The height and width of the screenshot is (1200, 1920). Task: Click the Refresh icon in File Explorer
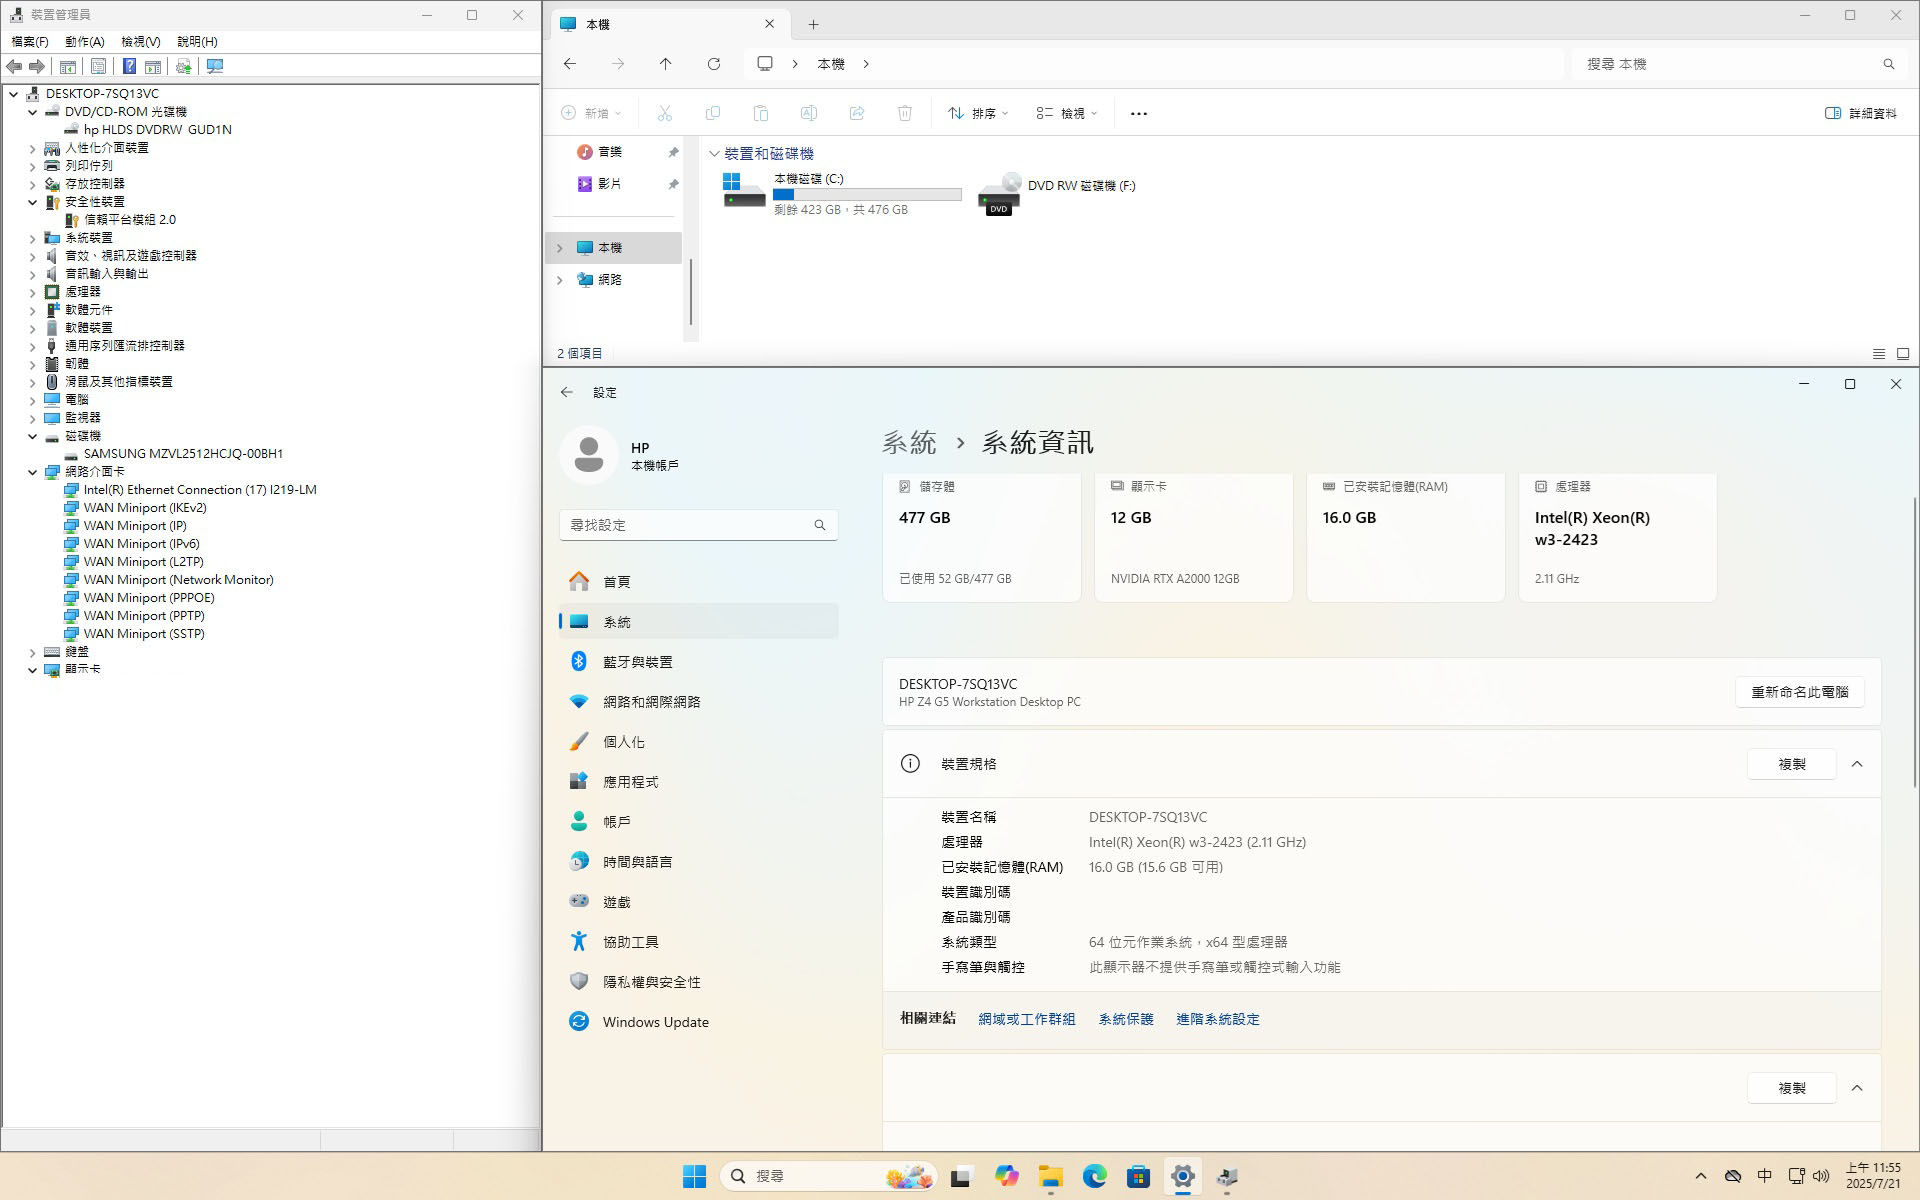point(714,64)
